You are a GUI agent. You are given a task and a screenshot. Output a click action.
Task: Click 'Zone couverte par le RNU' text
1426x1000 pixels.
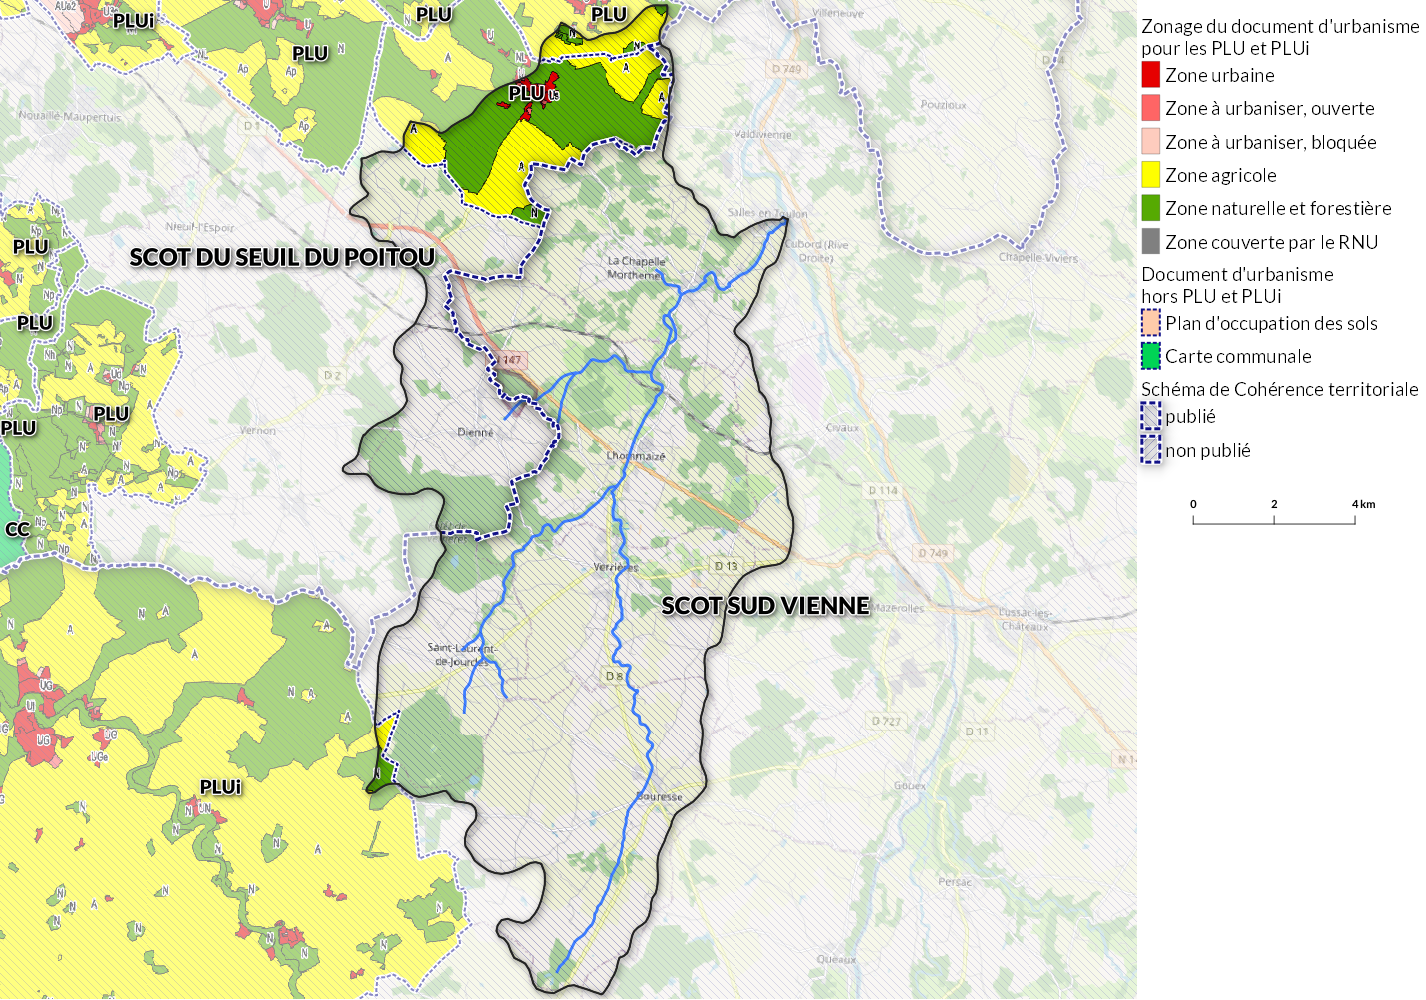tap(1271, 242)
